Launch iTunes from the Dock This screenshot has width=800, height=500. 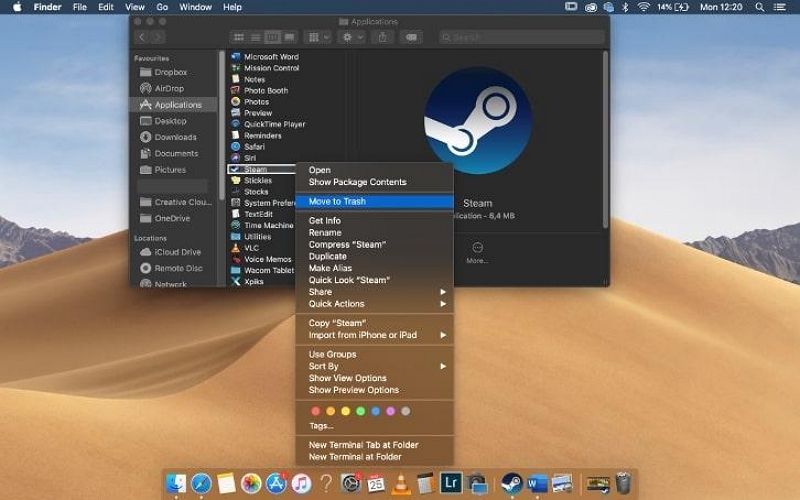pyautogui.click(x=301, y=483)
